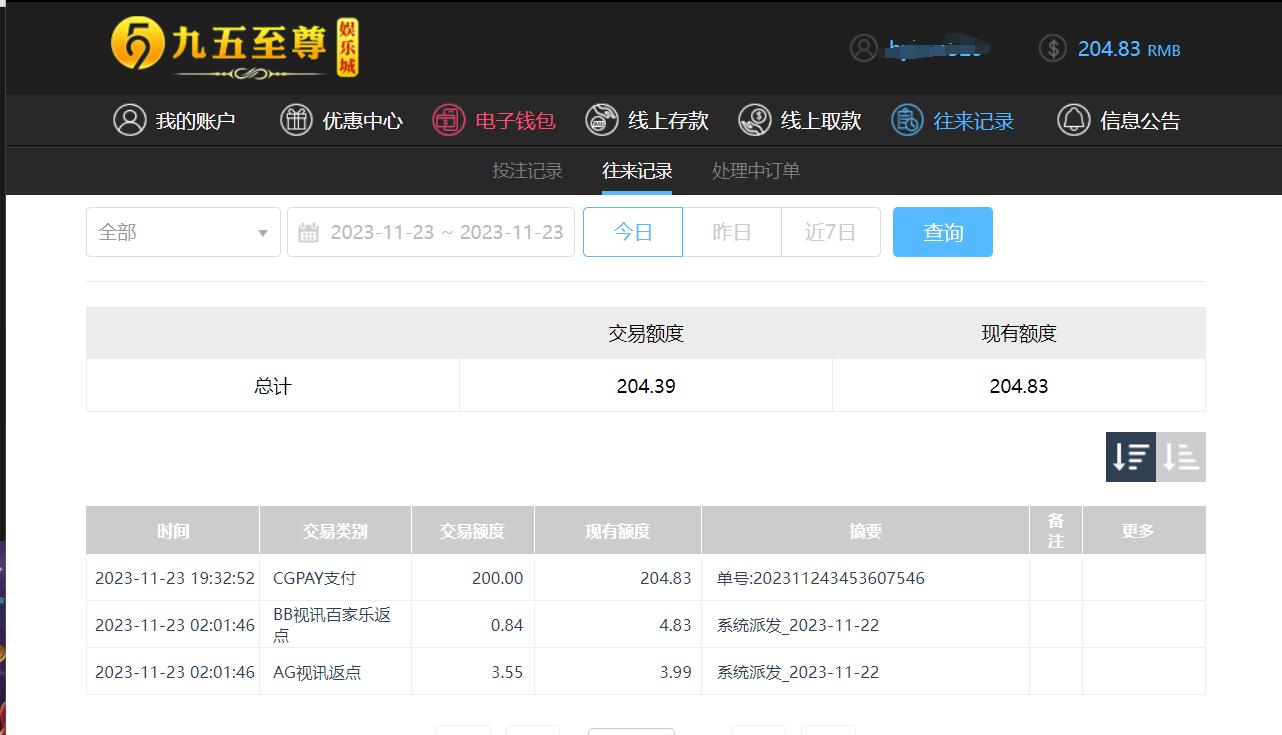Open 电子钱包 menu
1282x735 pixels.
click(x=494, y=121)
